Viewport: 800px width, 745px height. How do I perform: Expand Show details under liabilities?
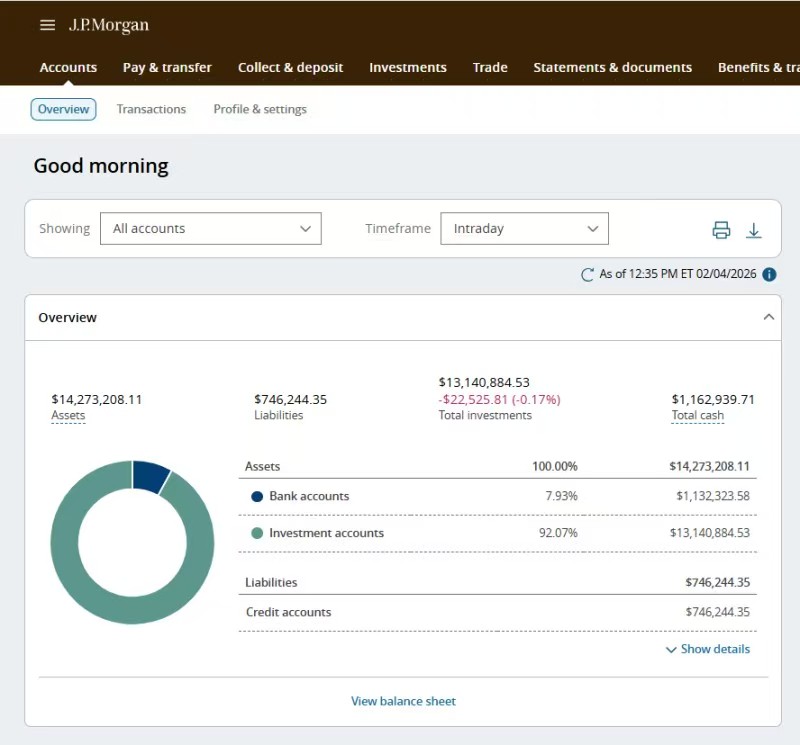(x=707, y=649)
